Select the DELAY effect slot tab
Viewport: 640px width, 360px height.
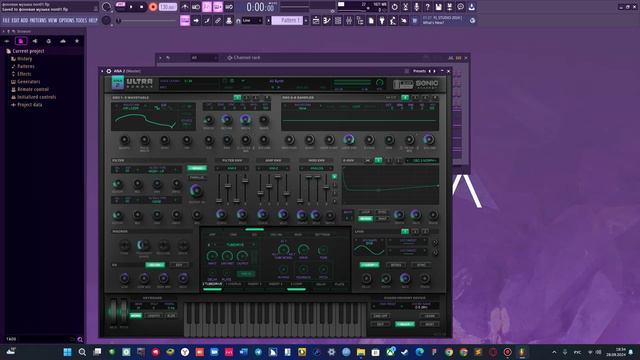[321, 284]
